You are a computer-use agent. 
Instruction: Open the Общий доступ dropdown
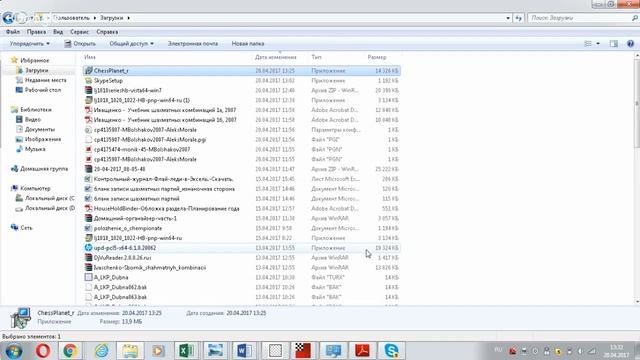(x=131, y=44)
